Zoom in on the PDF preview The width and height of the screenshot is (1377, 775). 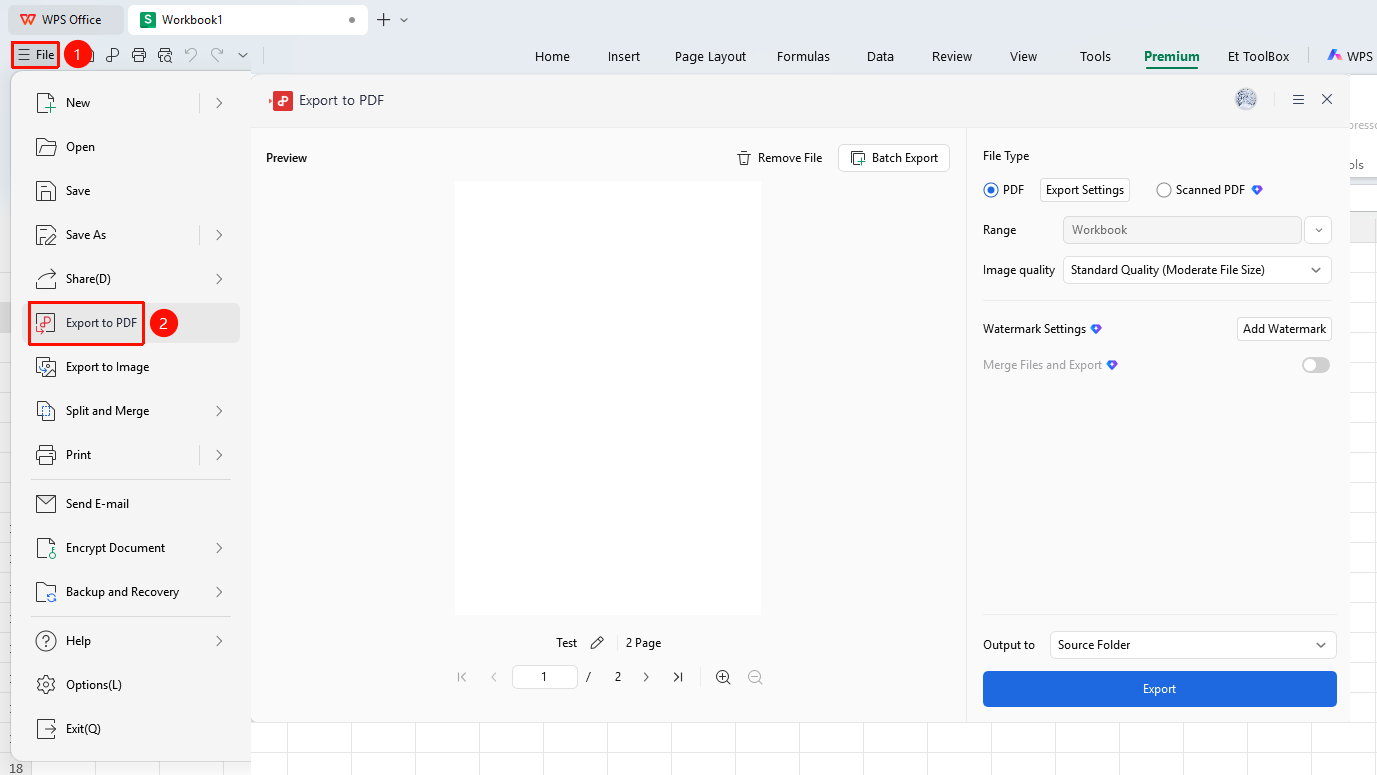[x=723, y=677]
